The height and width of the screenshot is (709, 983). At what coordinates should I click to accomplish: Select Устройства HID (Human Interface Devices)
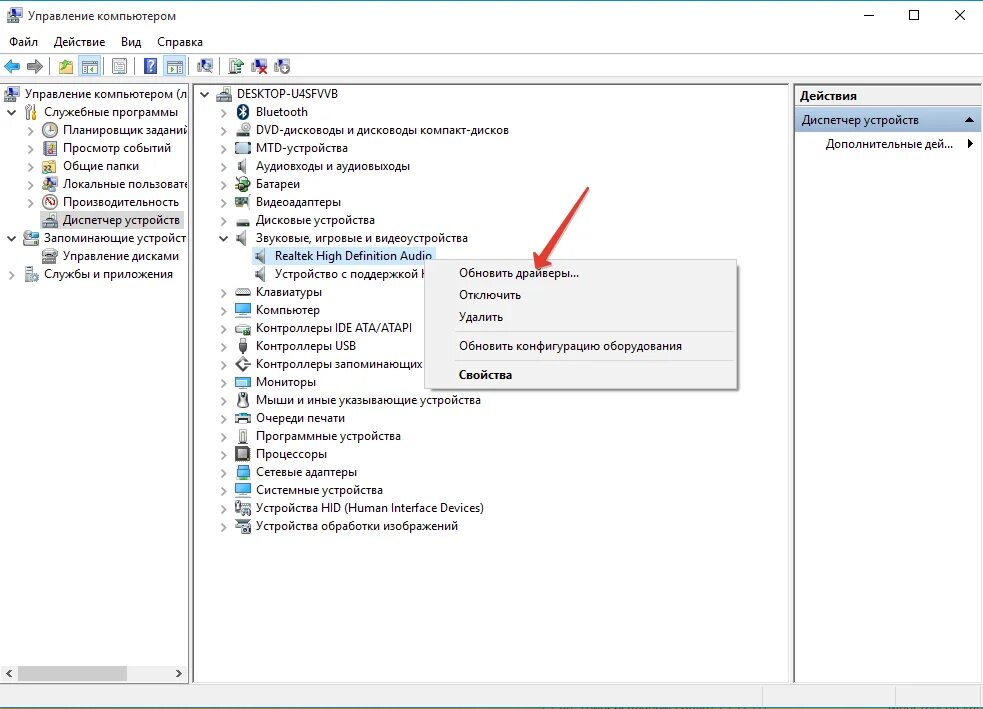(370, 508)
